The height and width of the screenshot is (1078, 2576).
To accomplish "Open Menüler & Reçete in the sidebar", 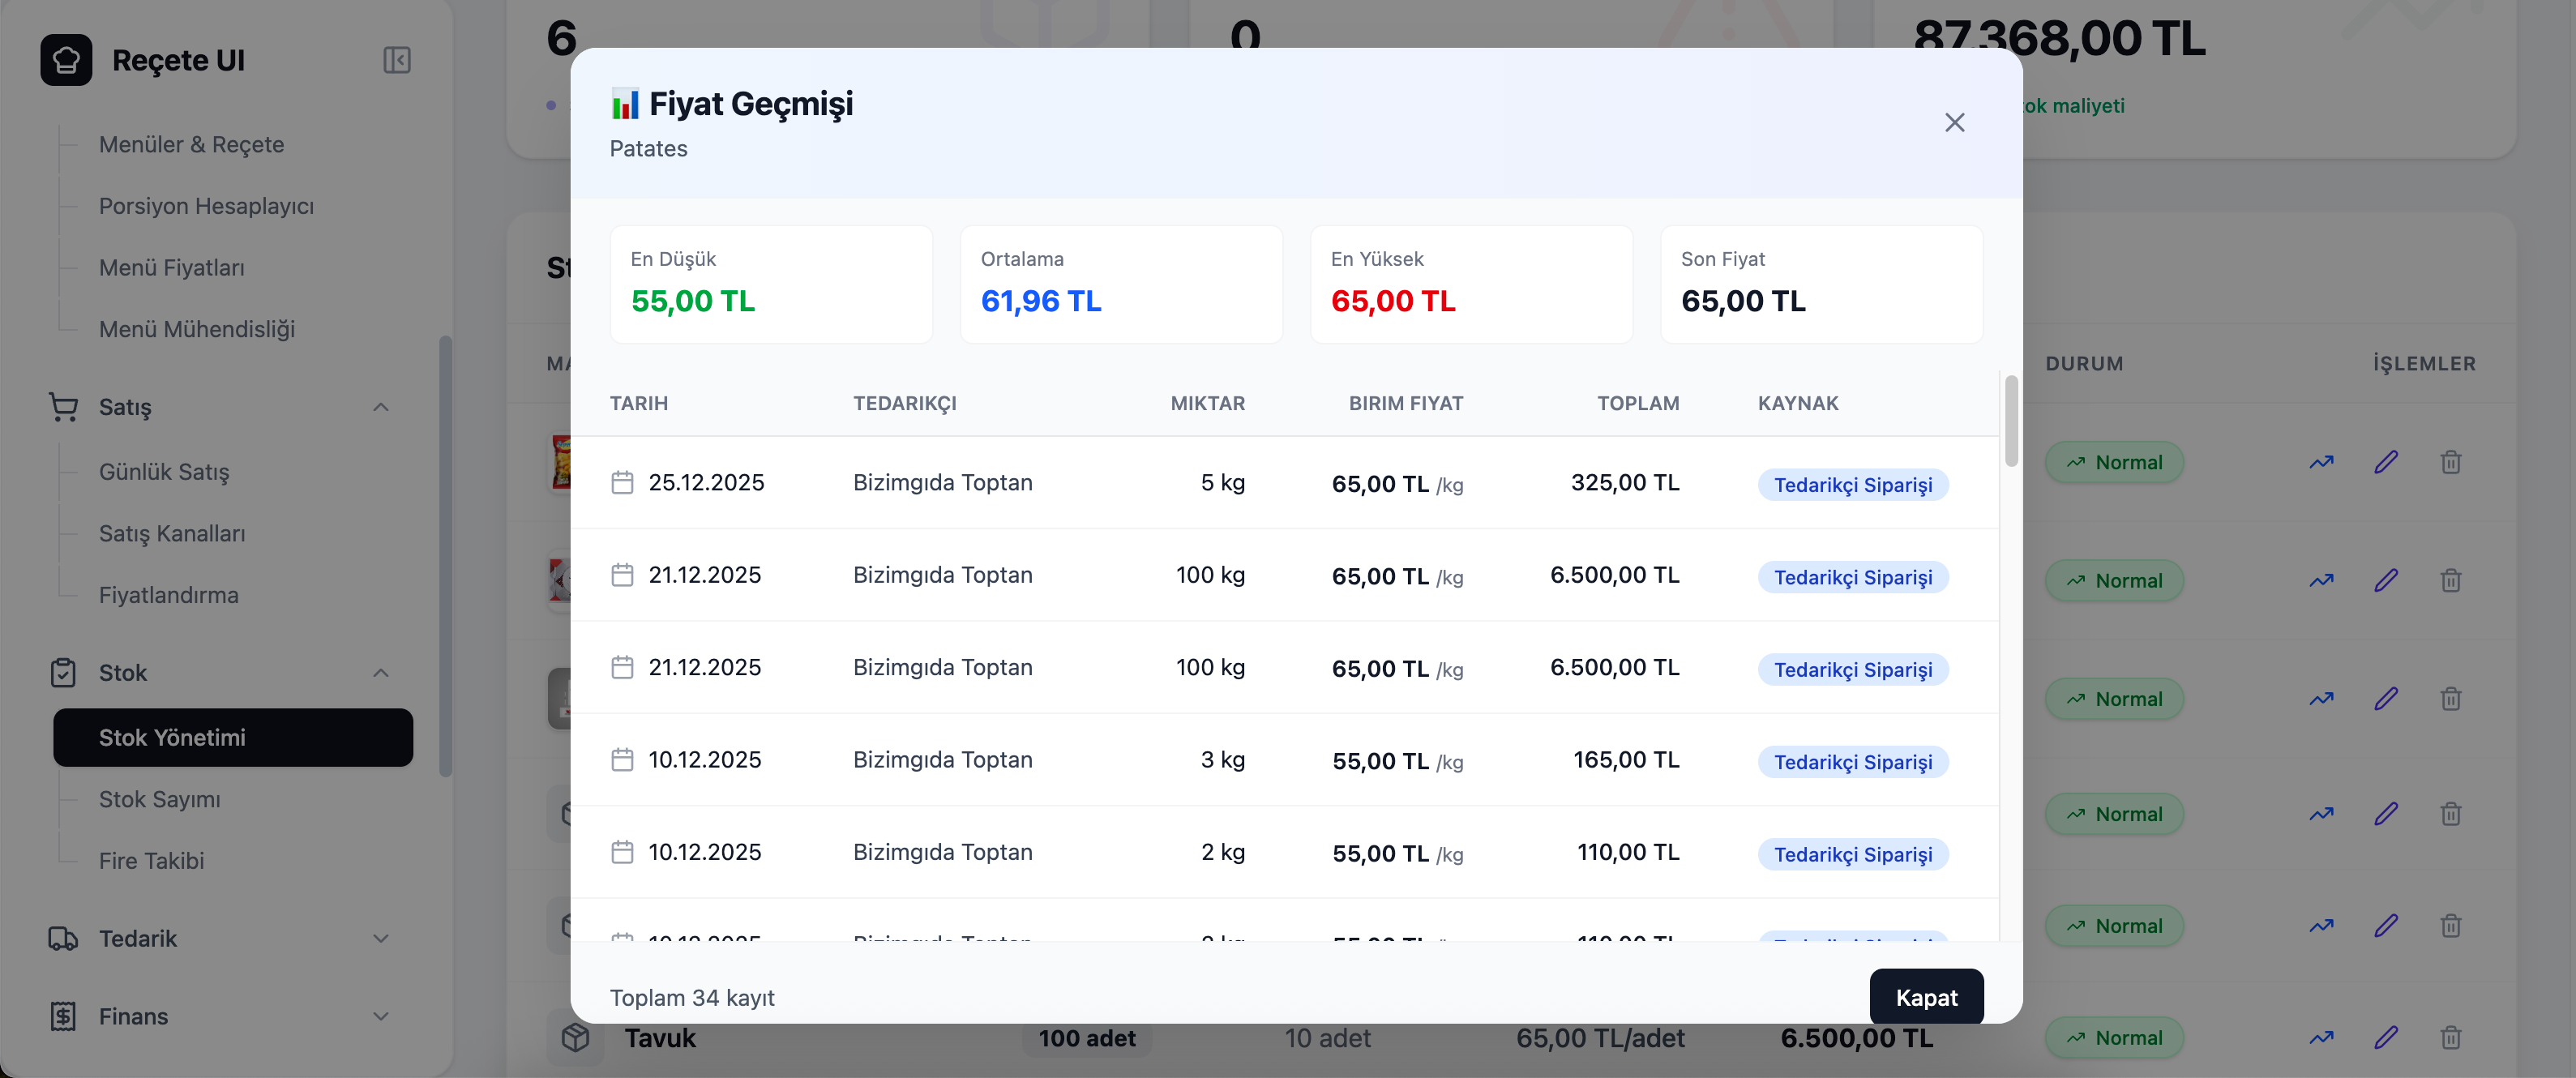I will [191, 145].
